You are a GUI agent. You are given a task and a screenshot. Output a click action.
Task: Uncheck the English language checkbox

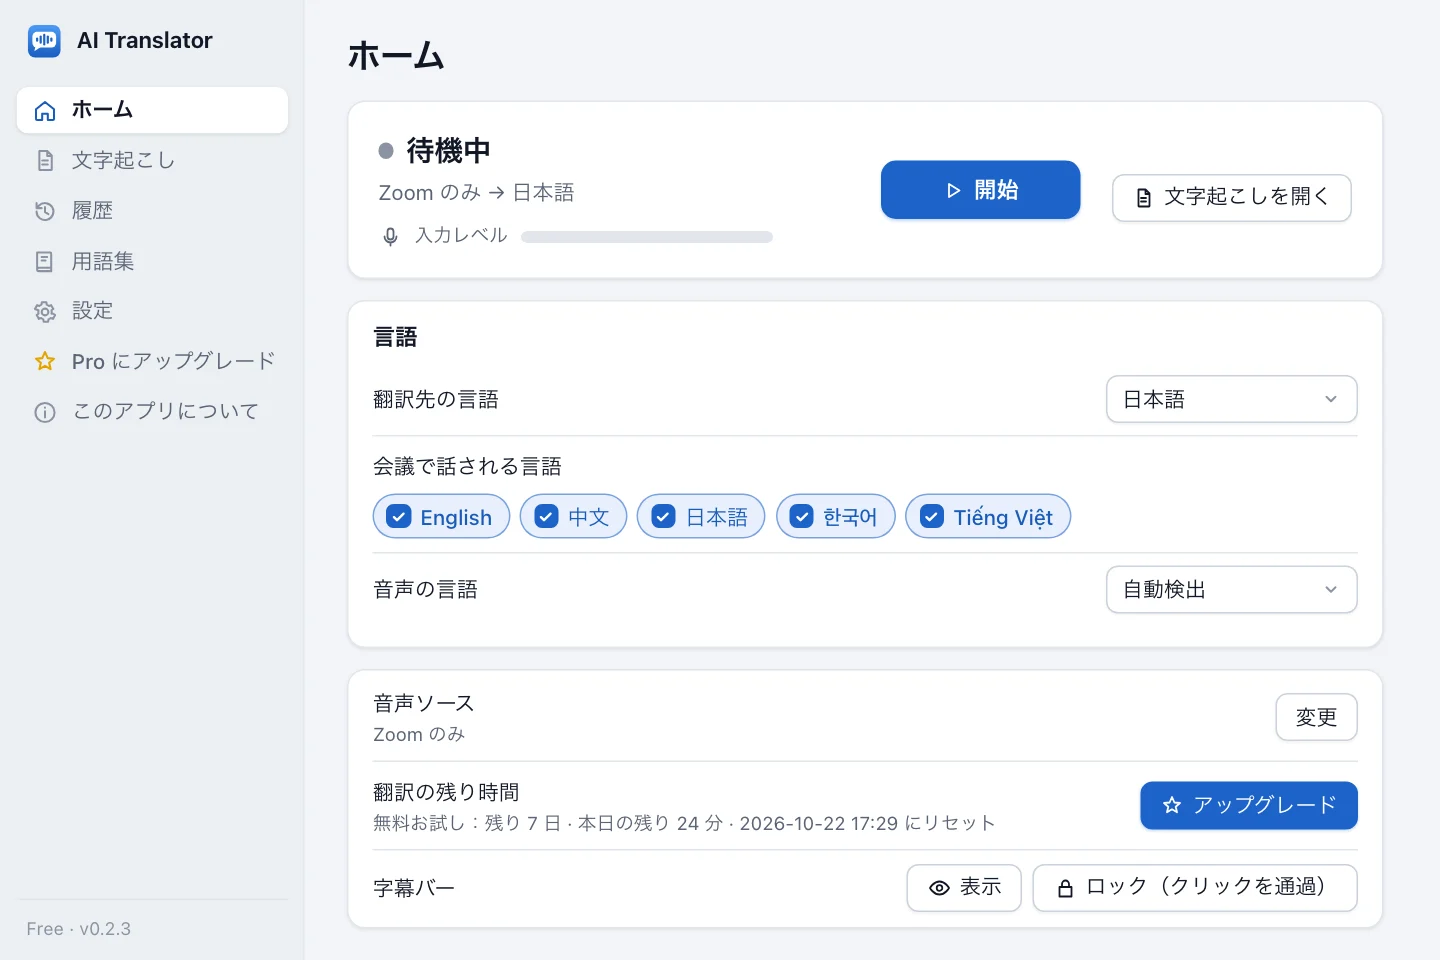(398, 517)
